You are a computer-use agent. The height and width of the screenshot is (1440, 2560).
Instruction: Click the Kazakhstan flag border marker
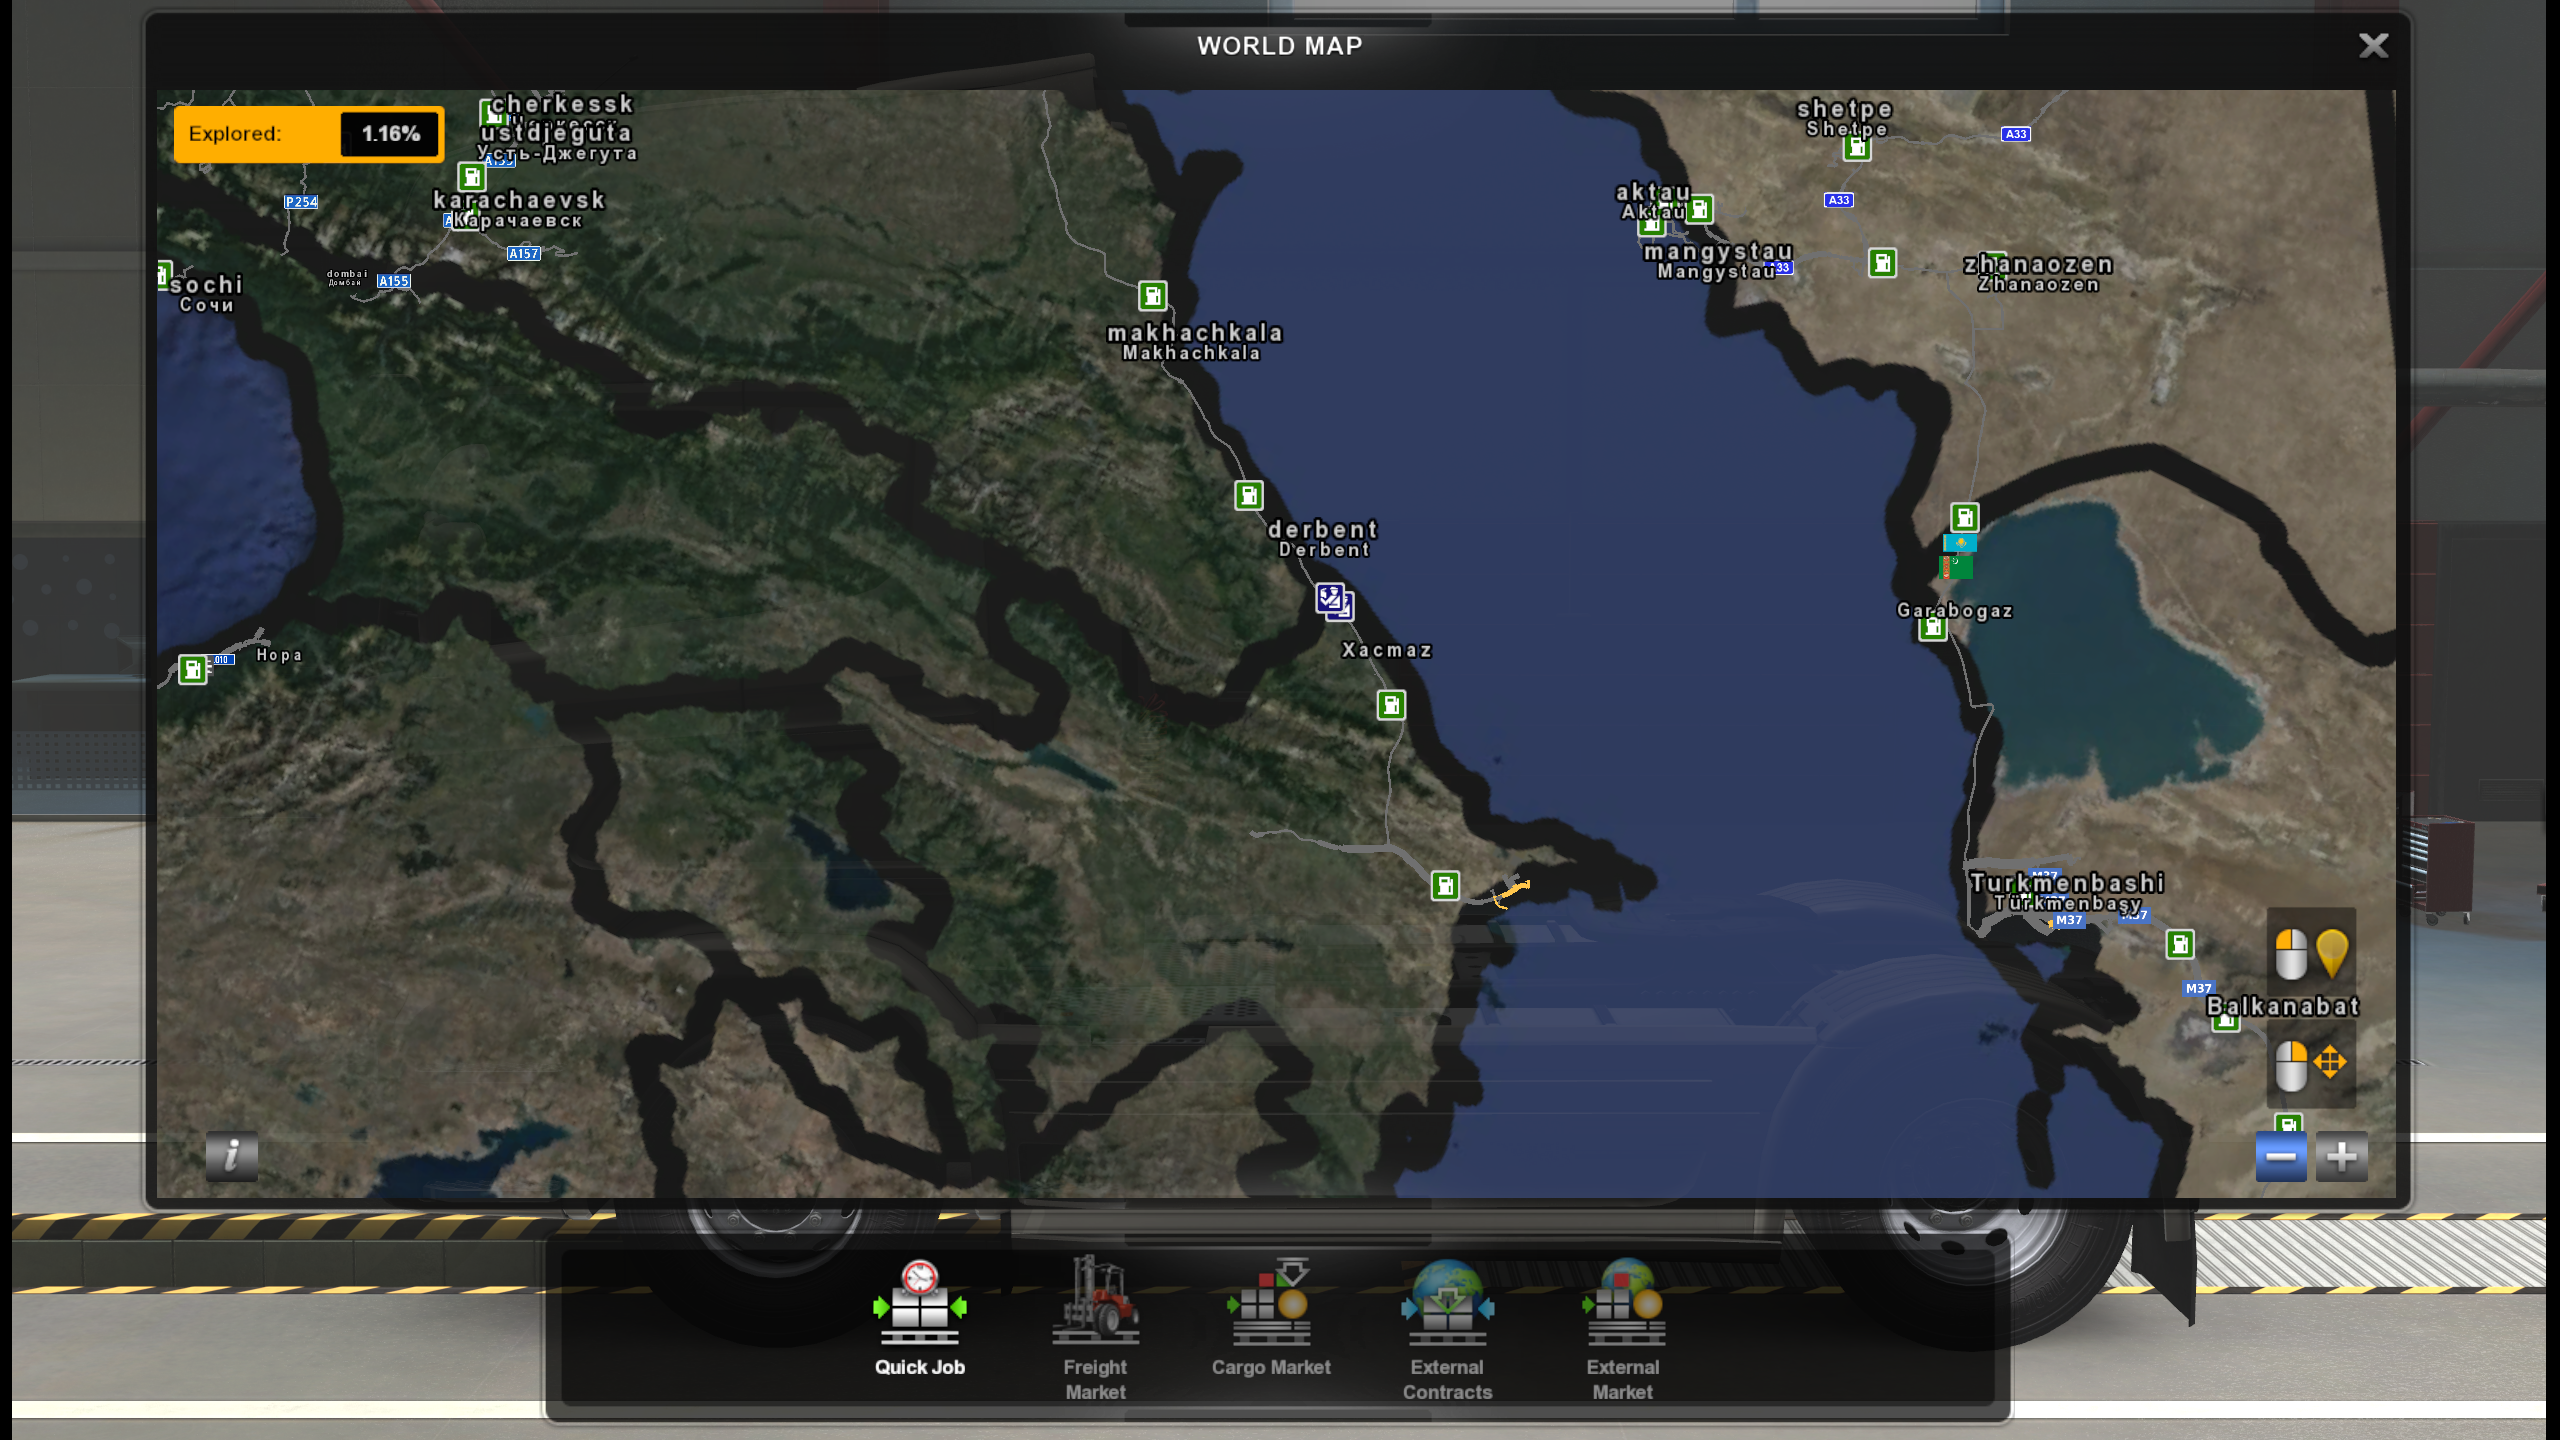point(1960,542)
